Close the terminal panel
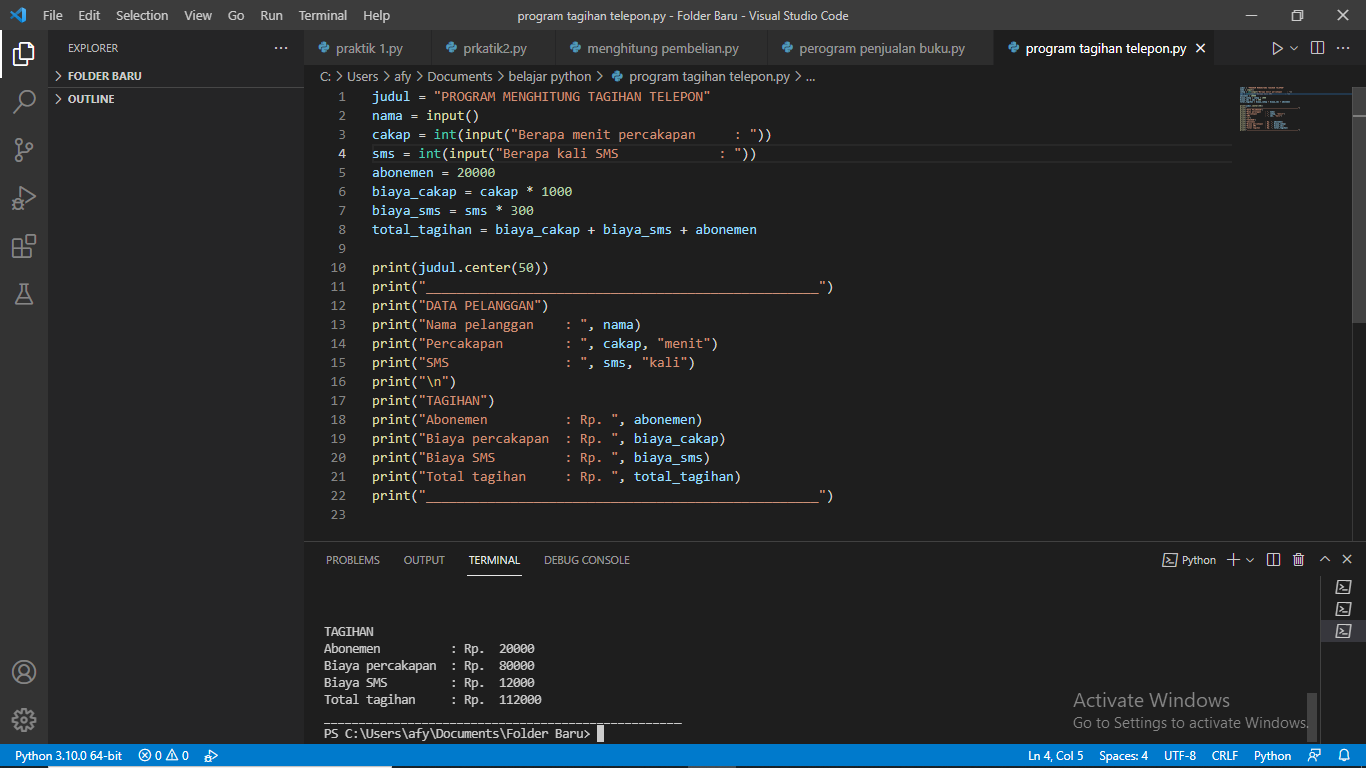The width and height of the screenshot is (1366, 768). click(1347, 560)
